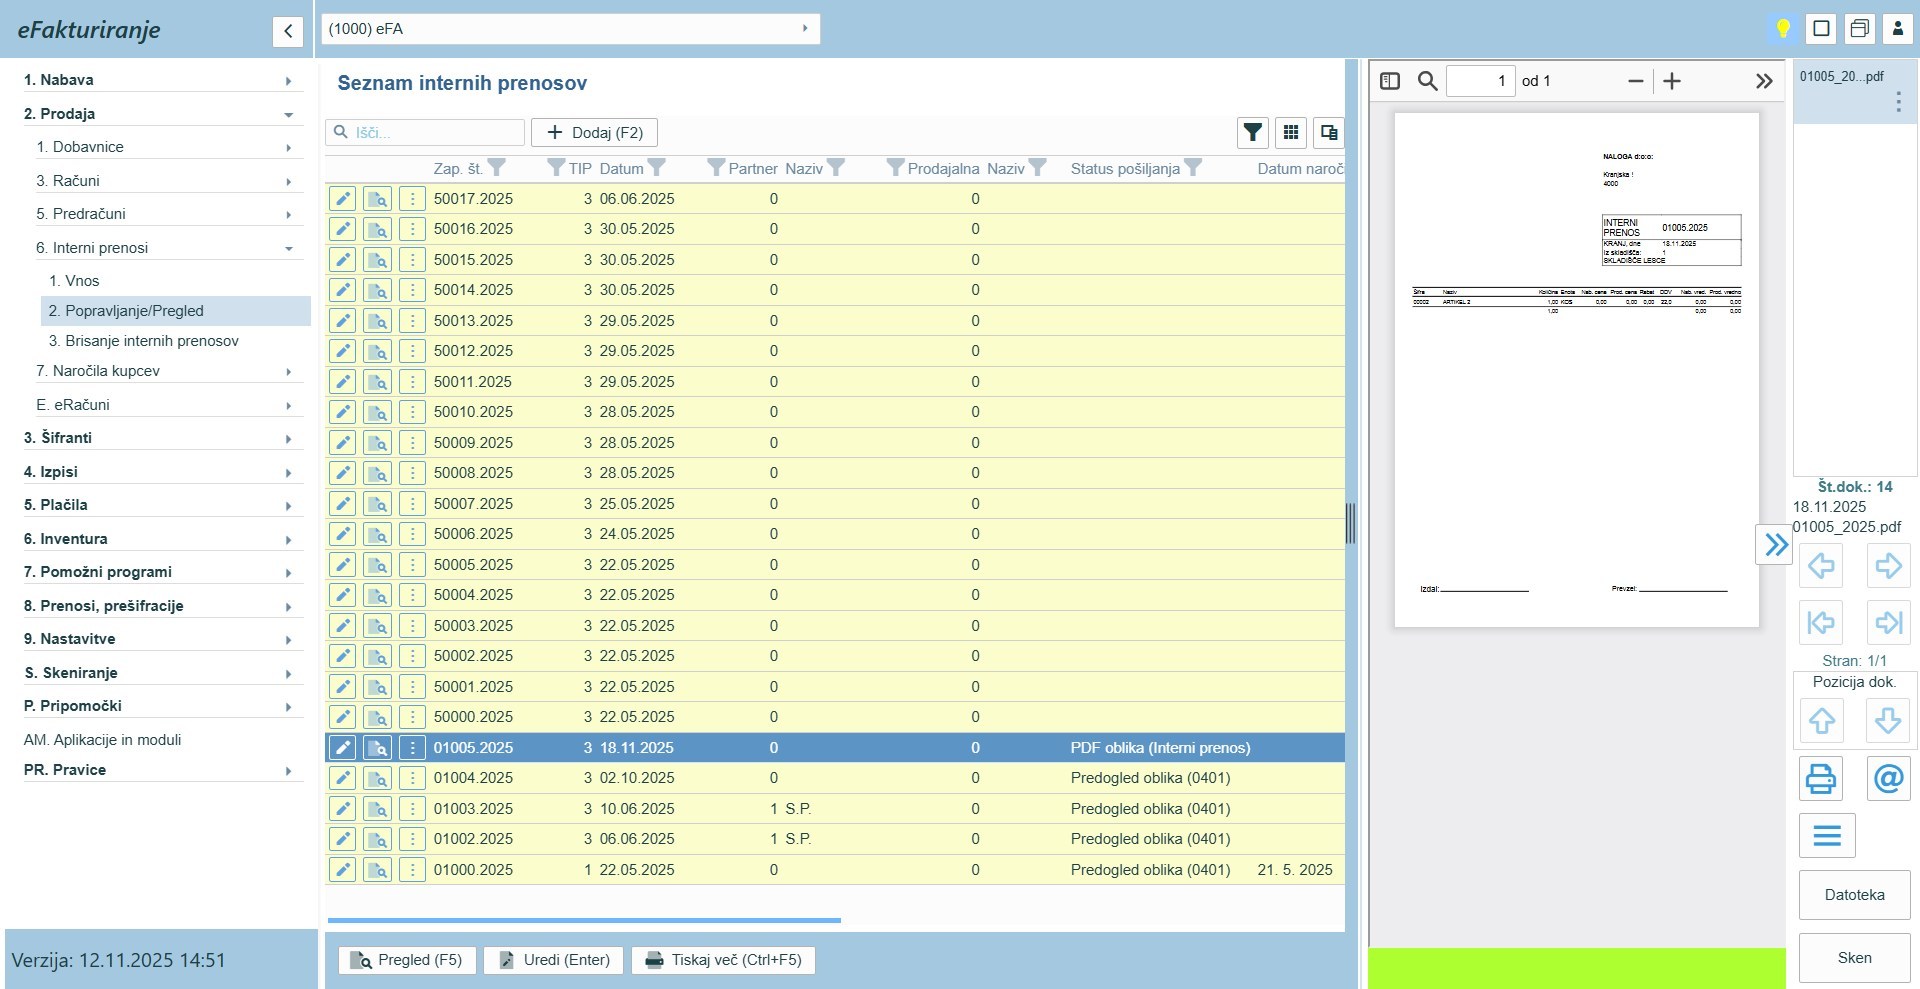Click the email (@) icon in document panel
Viewport: 1920px width, 989px height.
(x=1888, y=778)
